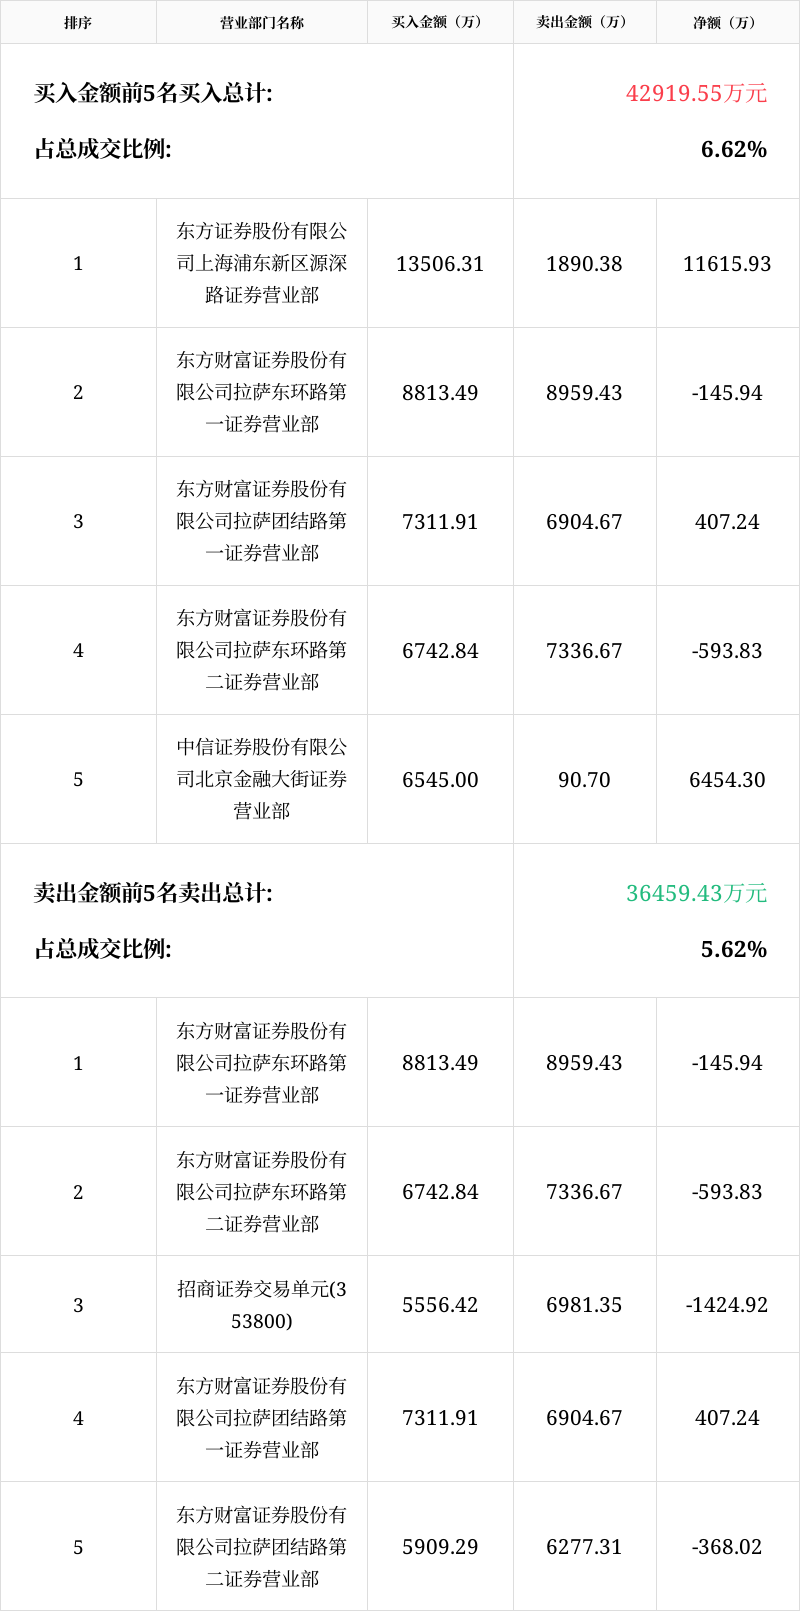800x1611 pixels.
Task: Open 东方证券上海浦东新区源深路证券营业部 entry
Action: [x=262, y=263]
